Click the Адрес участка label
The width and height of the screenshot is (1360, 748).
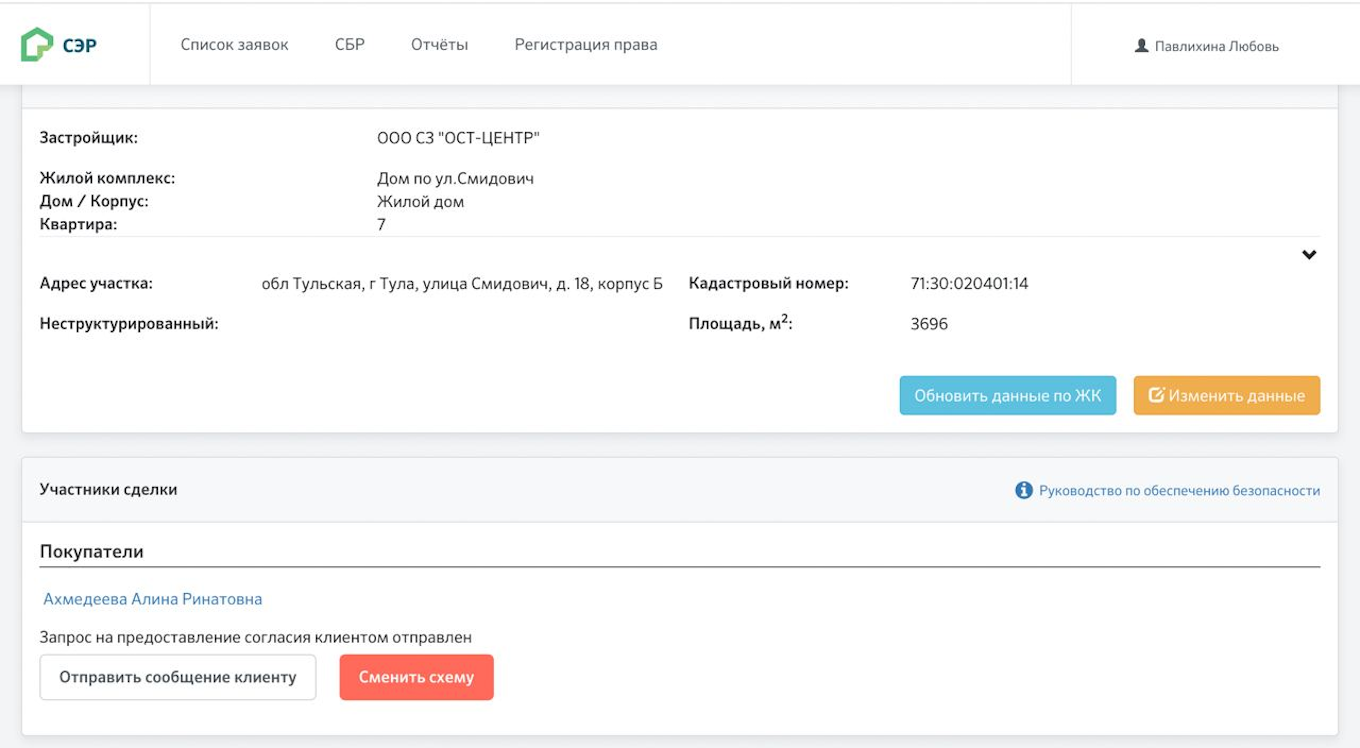[x=96, y=284]
